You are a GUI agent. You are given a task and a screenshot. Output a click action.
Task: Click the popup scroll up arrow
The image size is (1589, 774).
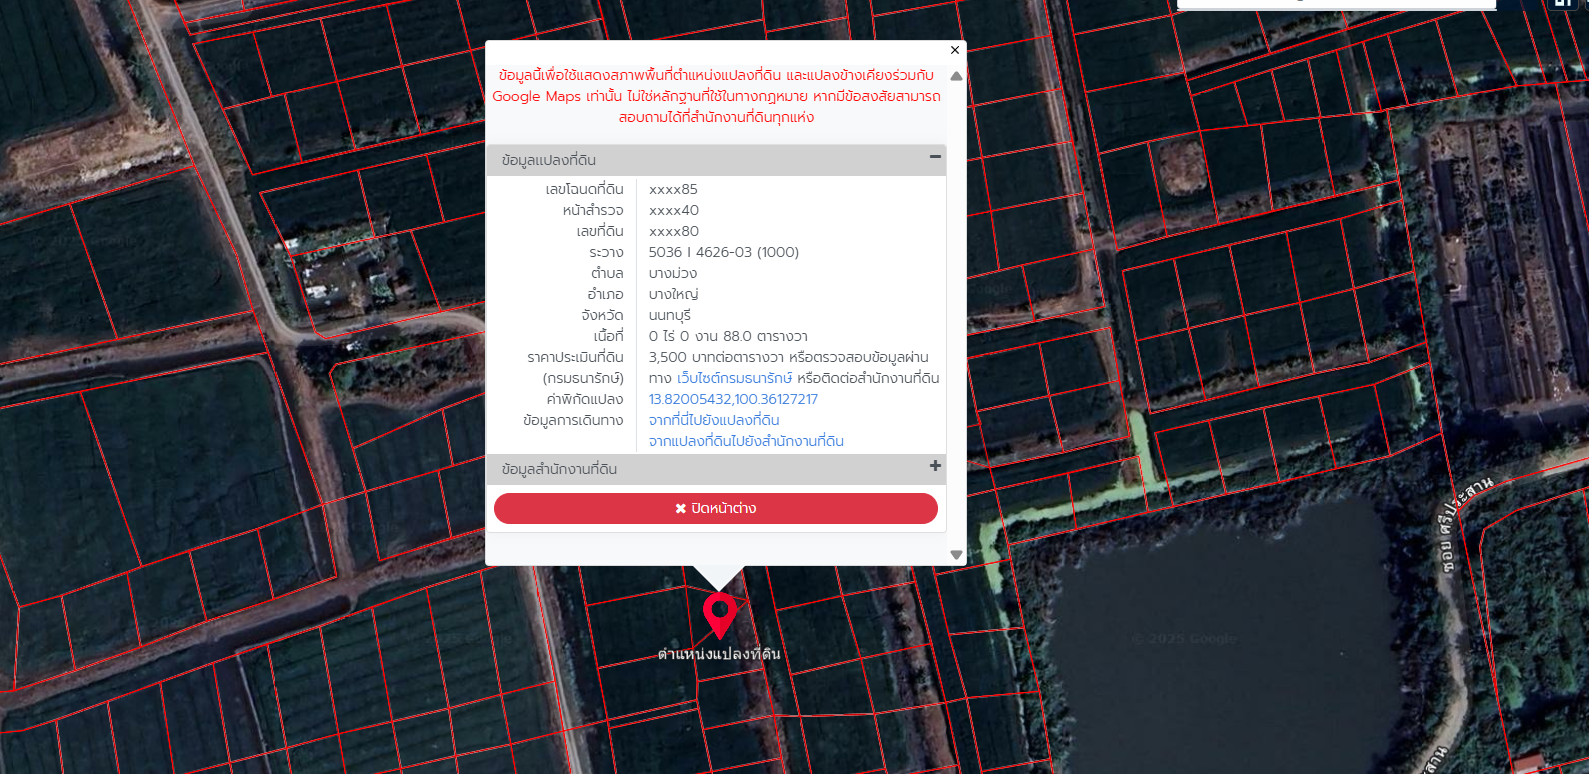956,76
